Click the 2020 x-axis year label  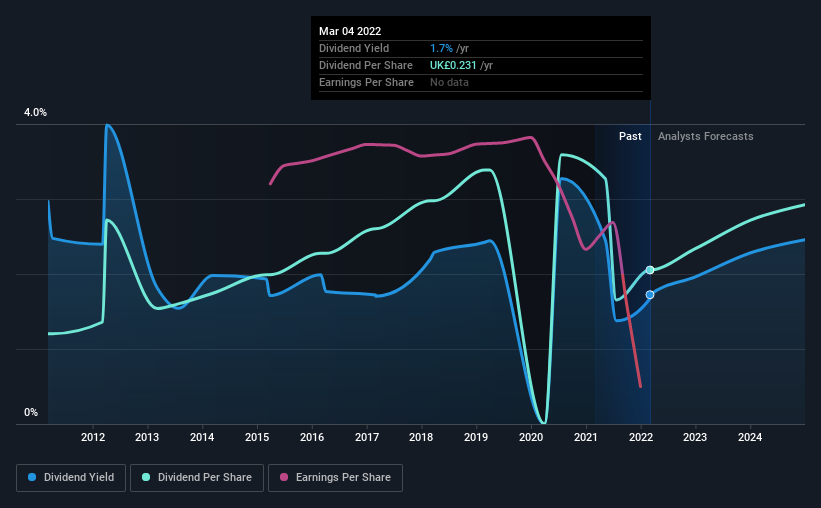click(531, 437)
